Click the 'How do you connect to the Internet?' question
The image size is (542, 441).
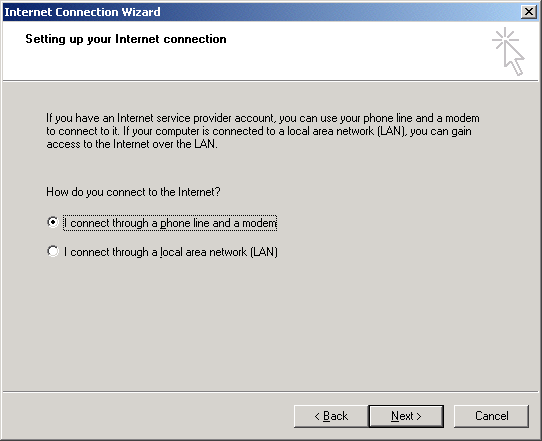(133, 192)
